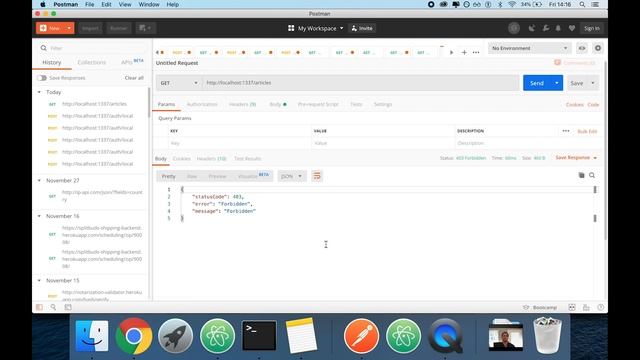Click the blue Send button
640x360 pixels.
coord(537,83)
